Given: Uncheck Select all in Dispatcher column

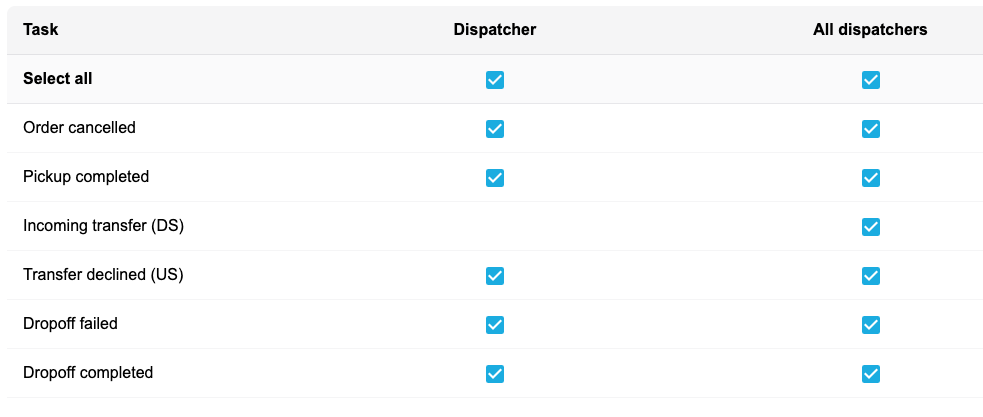Looking at the screenshot, I should [x=495, y=80].
